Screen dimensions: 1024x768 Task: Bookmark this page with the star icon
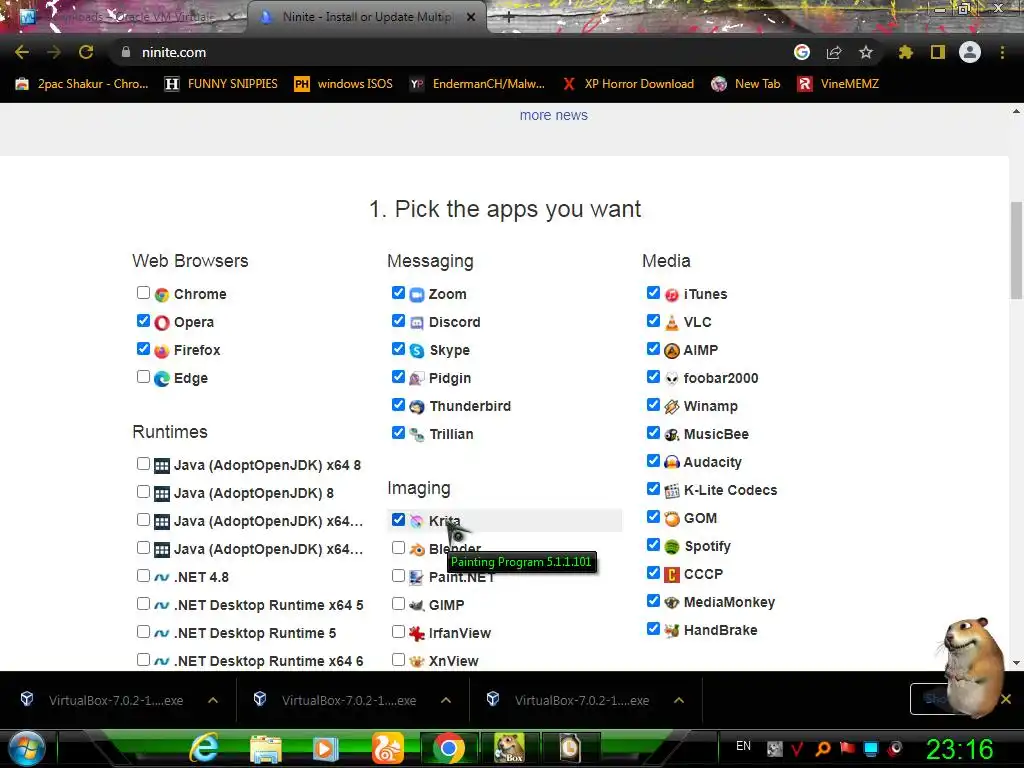(x=866, y=52)
